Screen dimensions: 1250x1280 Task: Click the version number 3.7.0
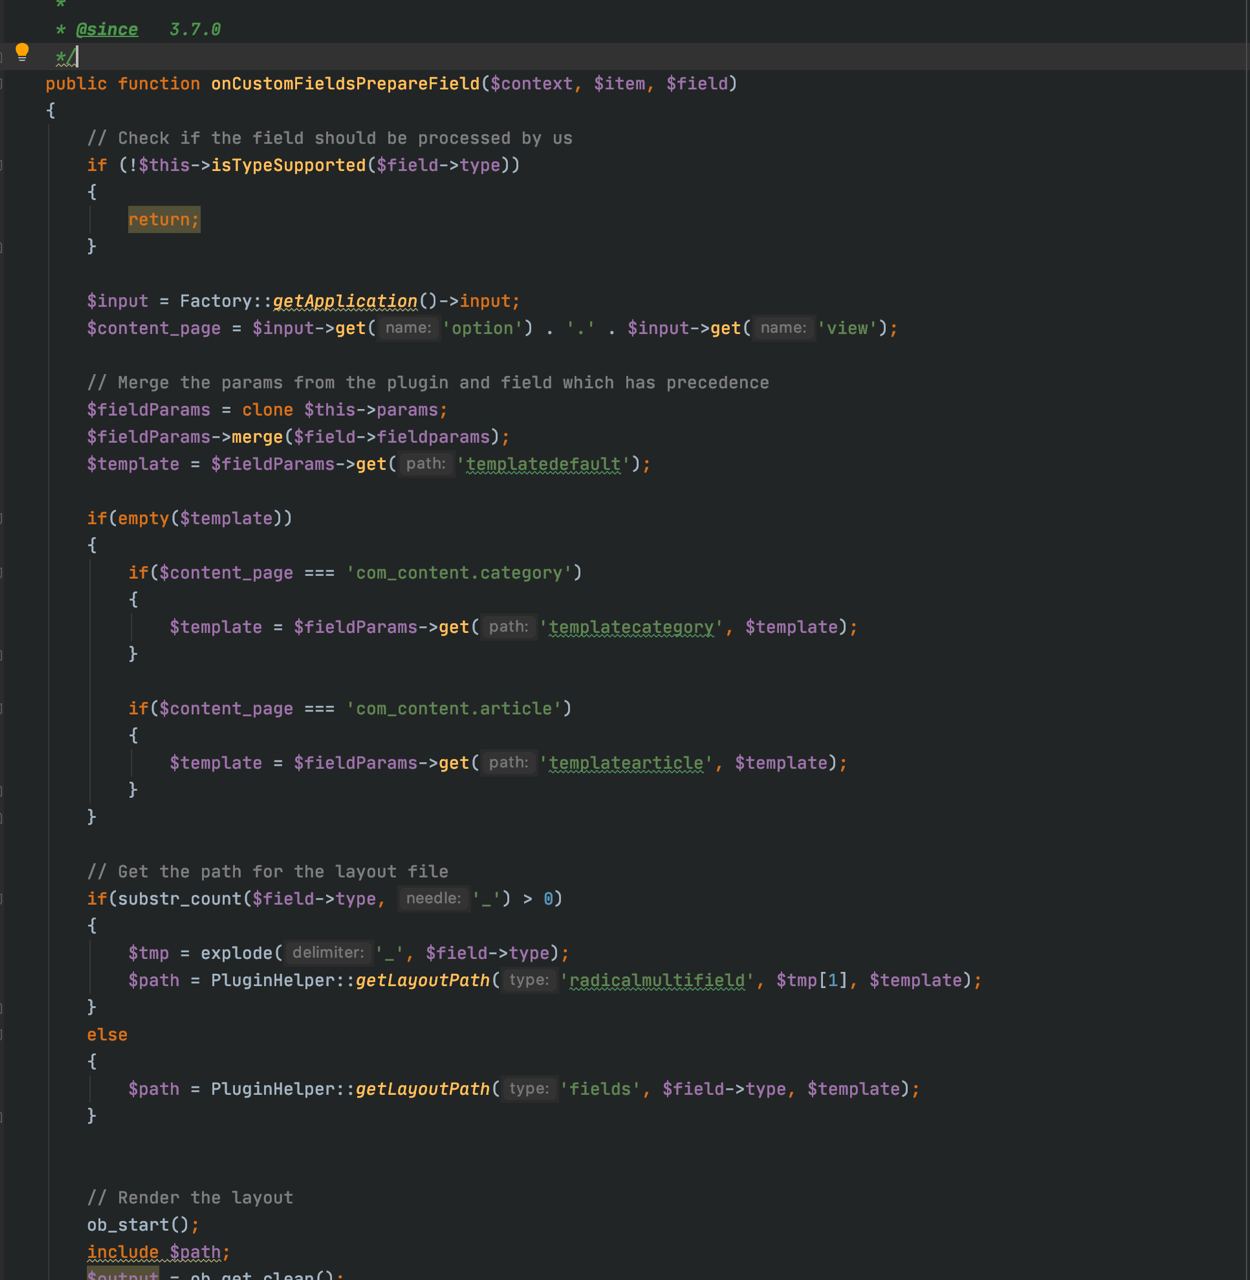coord(195,29)
